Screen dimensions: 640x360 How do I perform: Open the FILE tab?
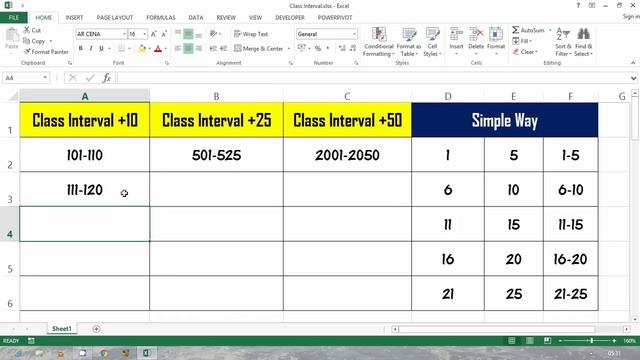pyautogui.click(x=13, y=18)
